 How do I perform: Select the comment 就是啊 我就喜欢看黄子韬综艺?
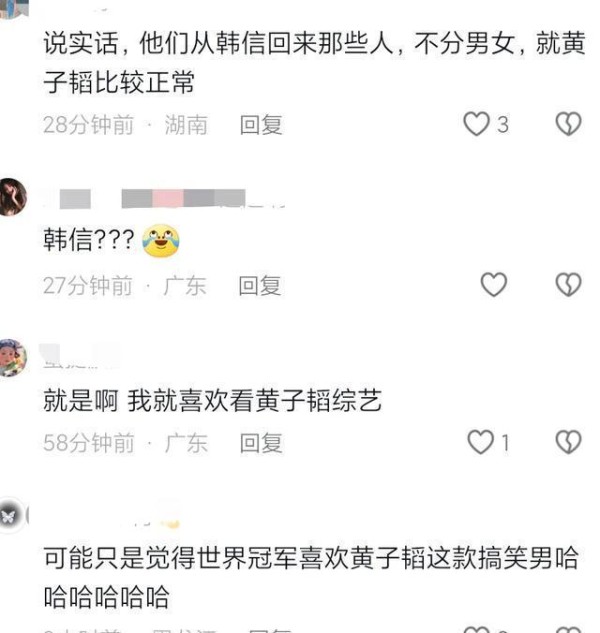[212, 400]
